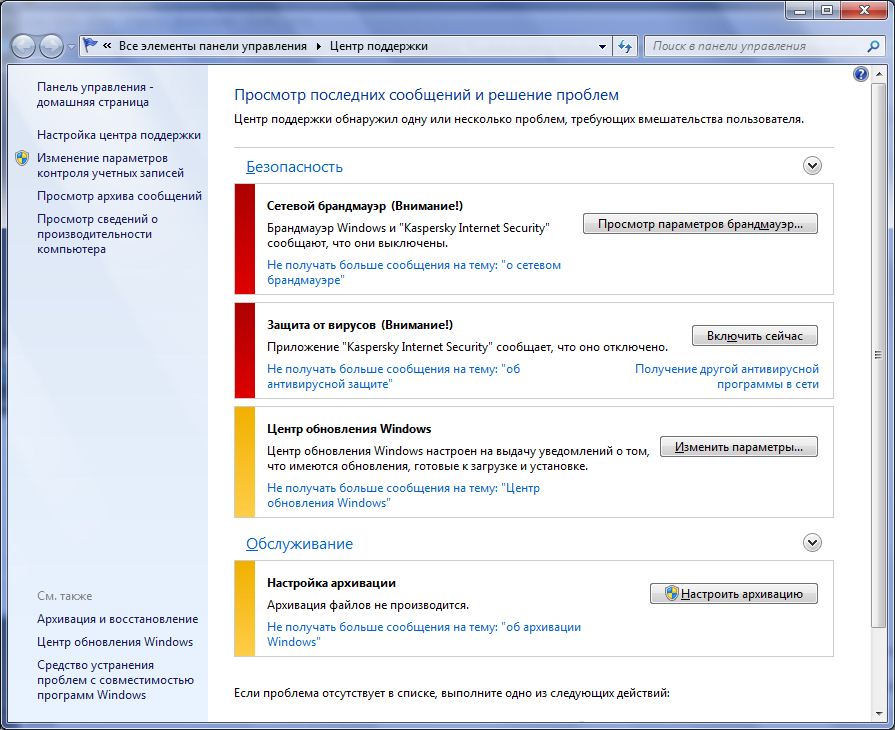Click the scrollbar up arrow
895x730 pixels.
tap(878, 74)
